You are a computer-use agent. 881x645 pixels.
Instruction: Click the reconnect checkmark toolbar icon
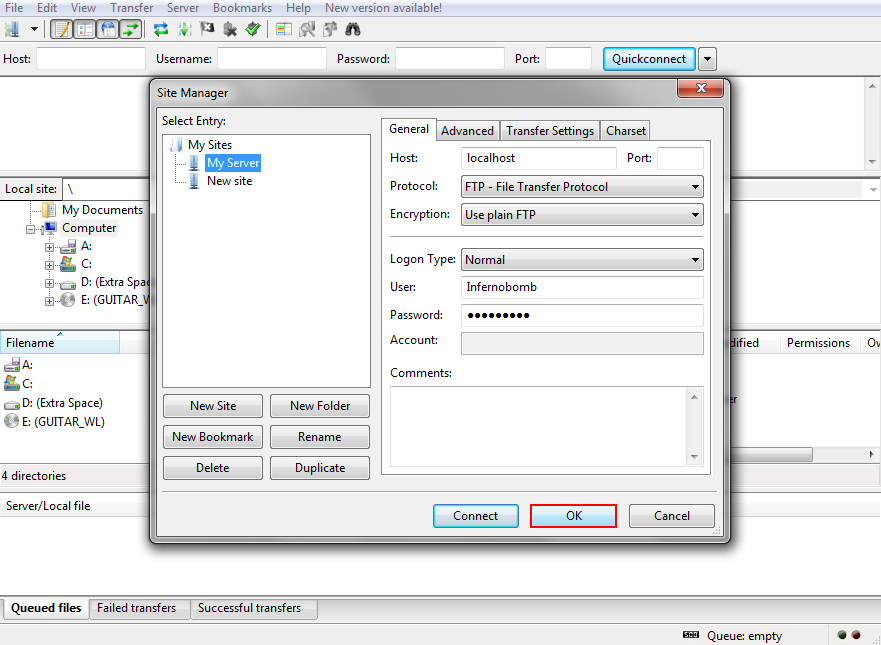click(x=253, y=29)
